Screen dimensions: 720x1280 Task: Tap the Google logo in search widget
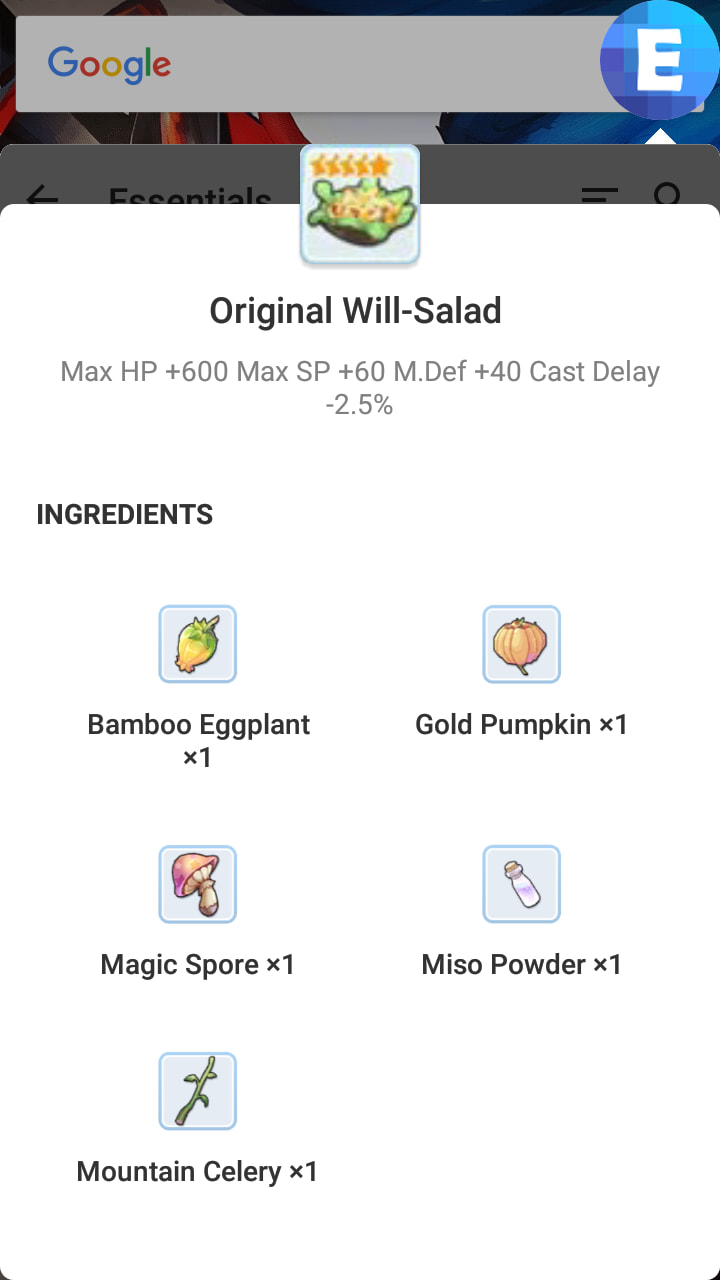point(109,64)
